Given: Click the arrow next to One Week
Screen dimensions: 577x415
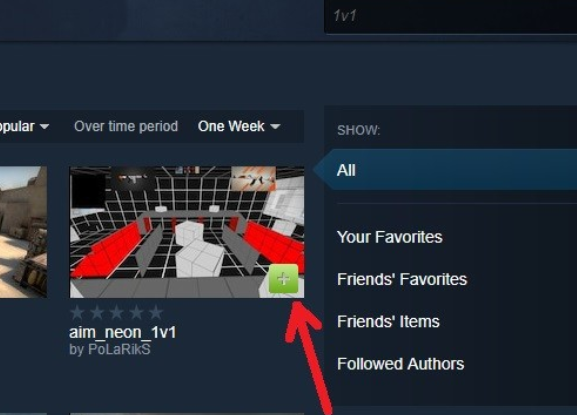Looking at the screenshot, I should tap(275, 127).
